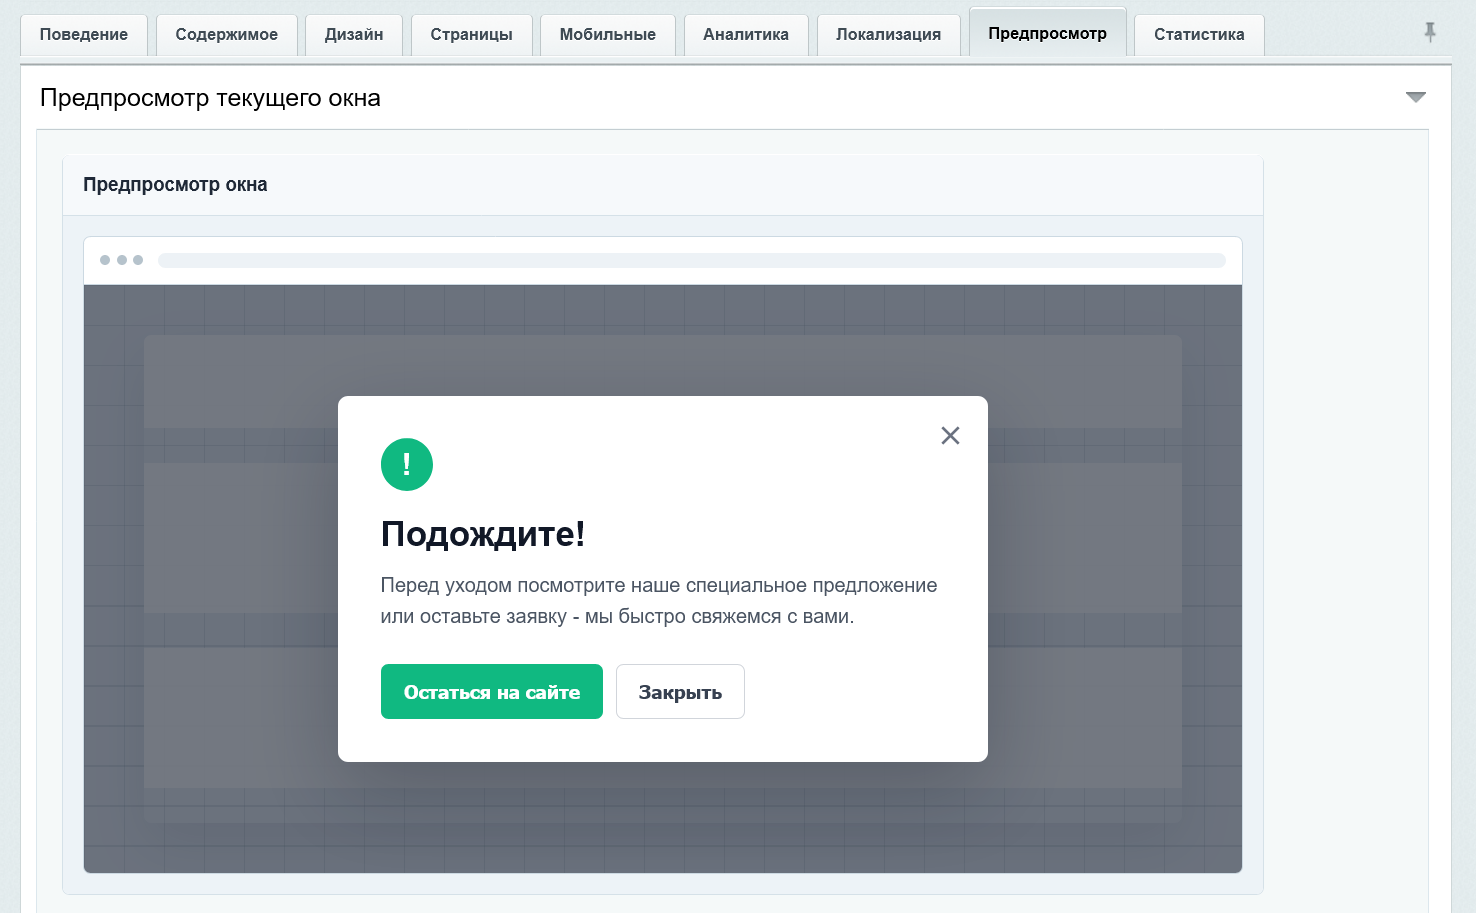This screenshot has height=913, width=1476.
Task: Collapse the Предпросмотр текущего окна section
Action: point(1416,97)
